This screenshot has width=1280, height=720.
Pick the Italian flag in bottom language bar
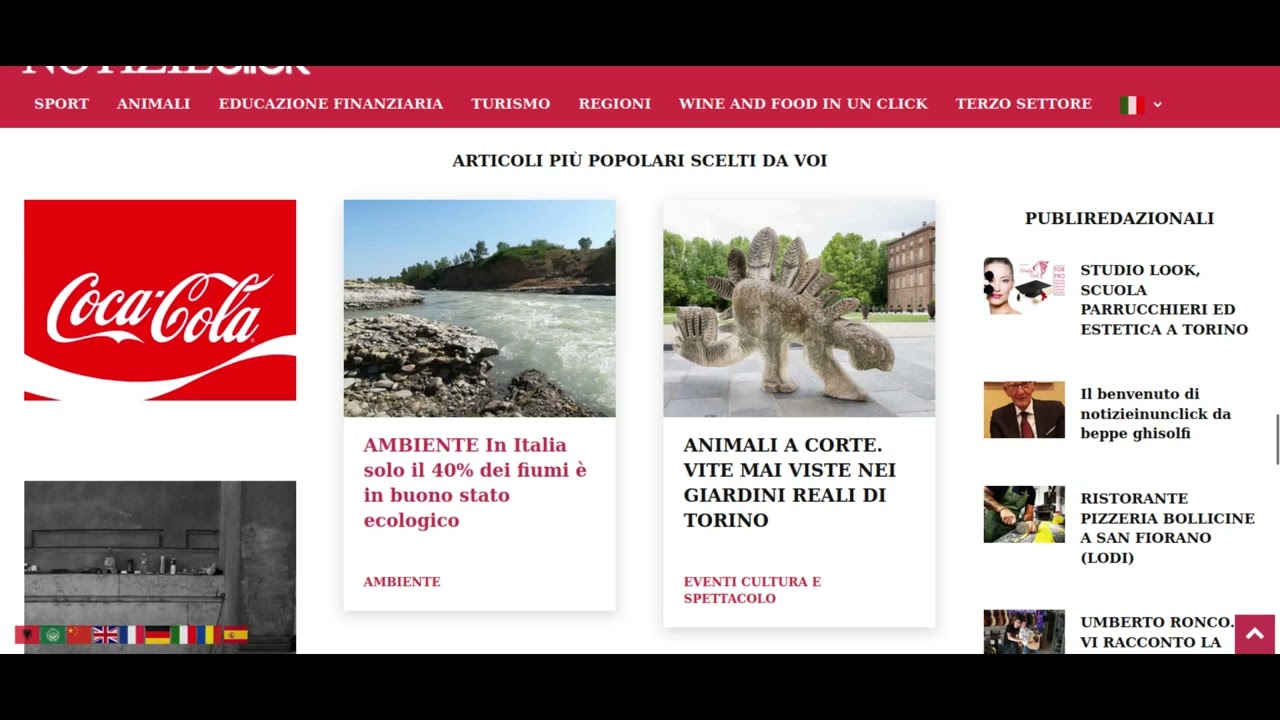pyautogui.click(x=183, y=635)
